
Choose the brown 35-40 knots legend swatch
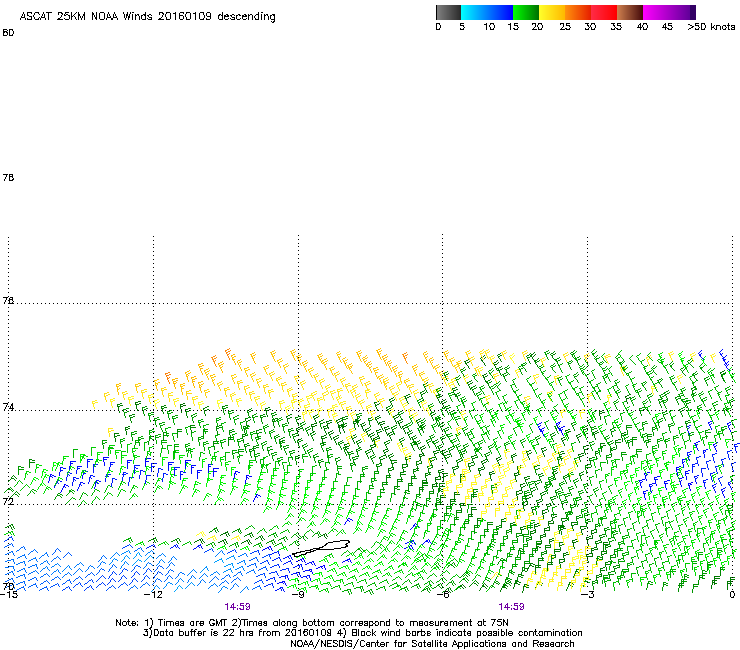(630, 12)
